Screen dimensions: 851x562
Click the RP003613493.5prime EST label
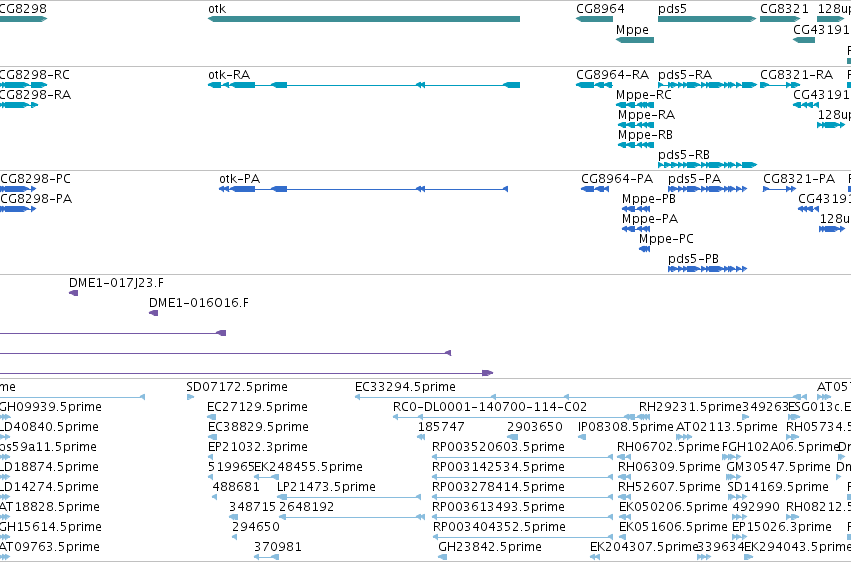pyautogui.click(x=498, y=508)
